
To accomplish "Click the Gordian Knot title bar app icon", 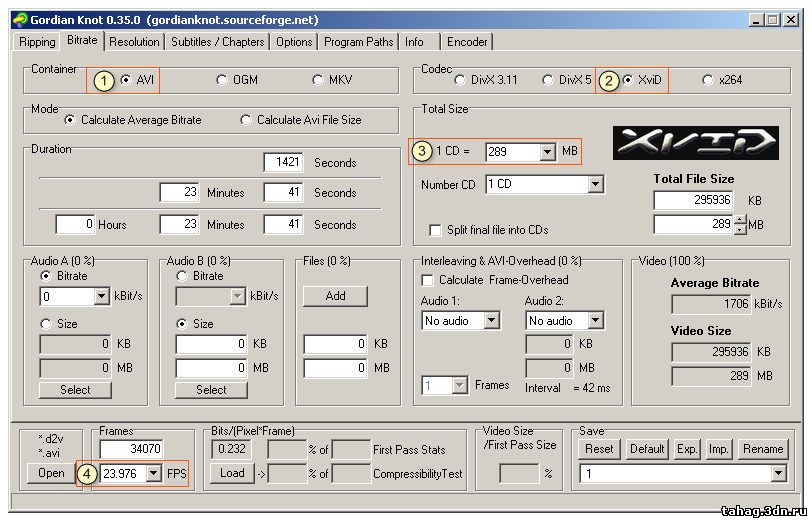I will [x=20, y=20].
